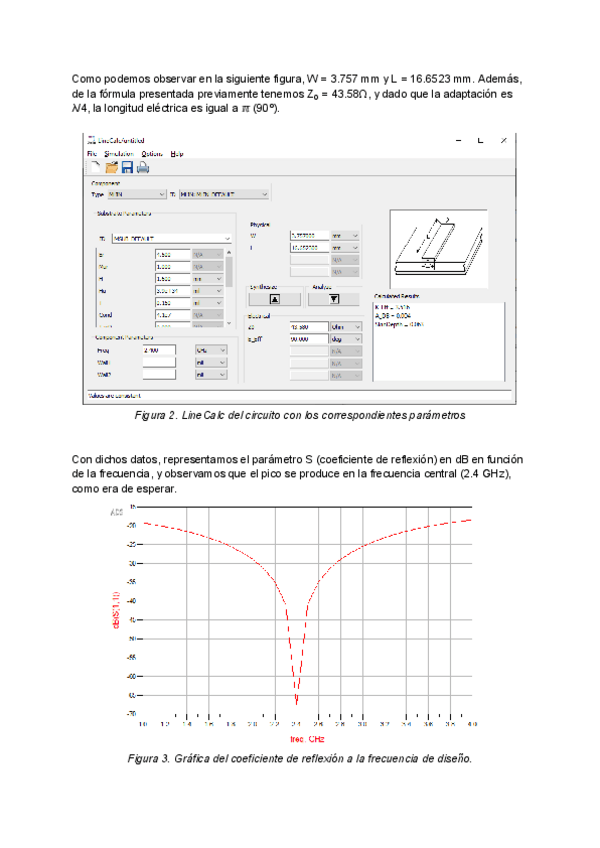Image resolution: width=600 pixels, height=848 pixels.
Task: Click the A_DB = 0.004 result line
Action: point(393,316)
